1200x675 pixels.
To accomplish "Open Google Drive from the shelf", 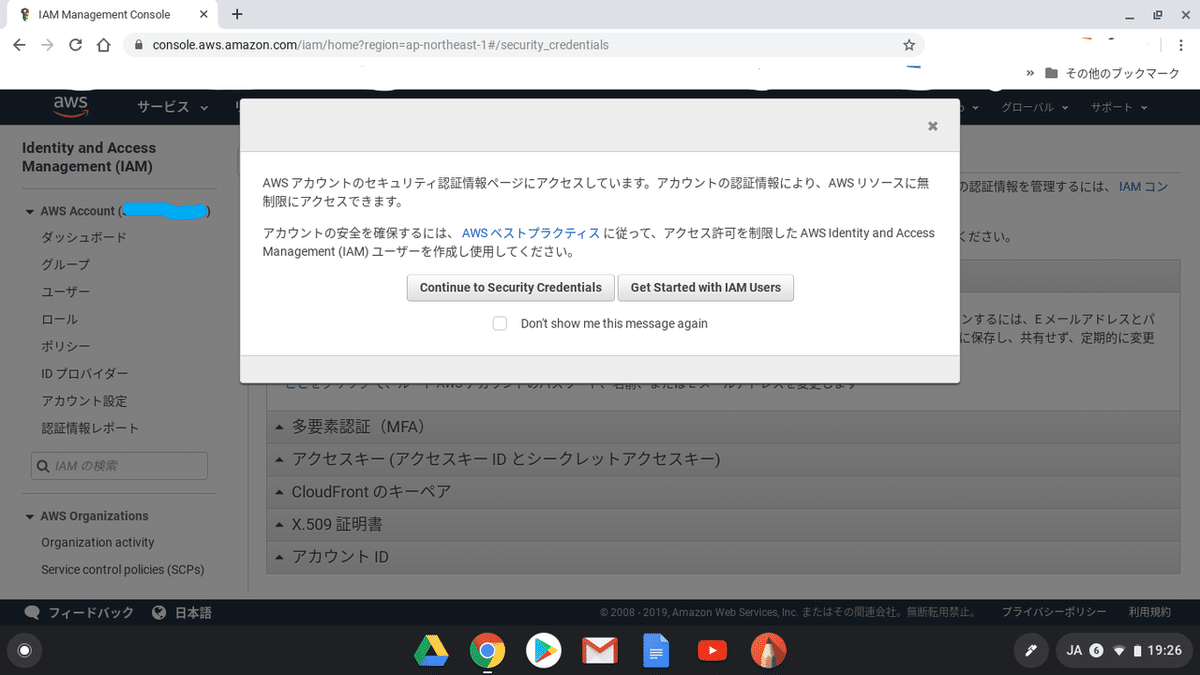I will [430, 651].
